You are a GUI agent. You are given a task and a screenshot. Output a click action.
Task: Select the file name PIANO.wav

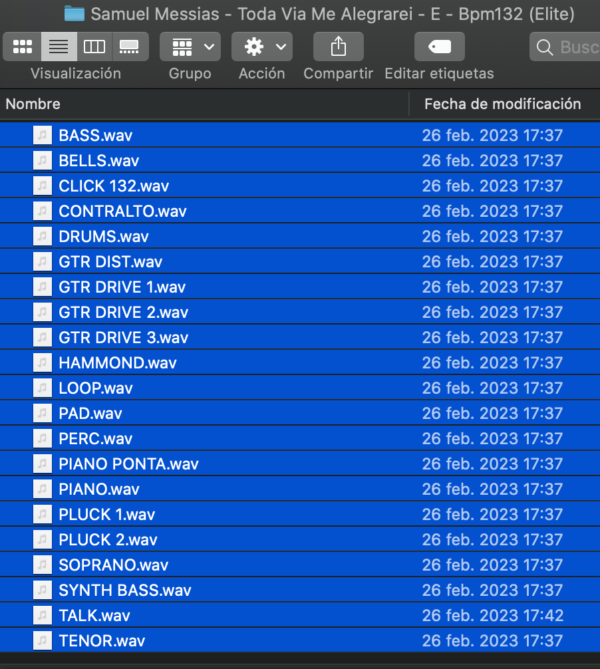pyautogui.click(x=99, y=489)
